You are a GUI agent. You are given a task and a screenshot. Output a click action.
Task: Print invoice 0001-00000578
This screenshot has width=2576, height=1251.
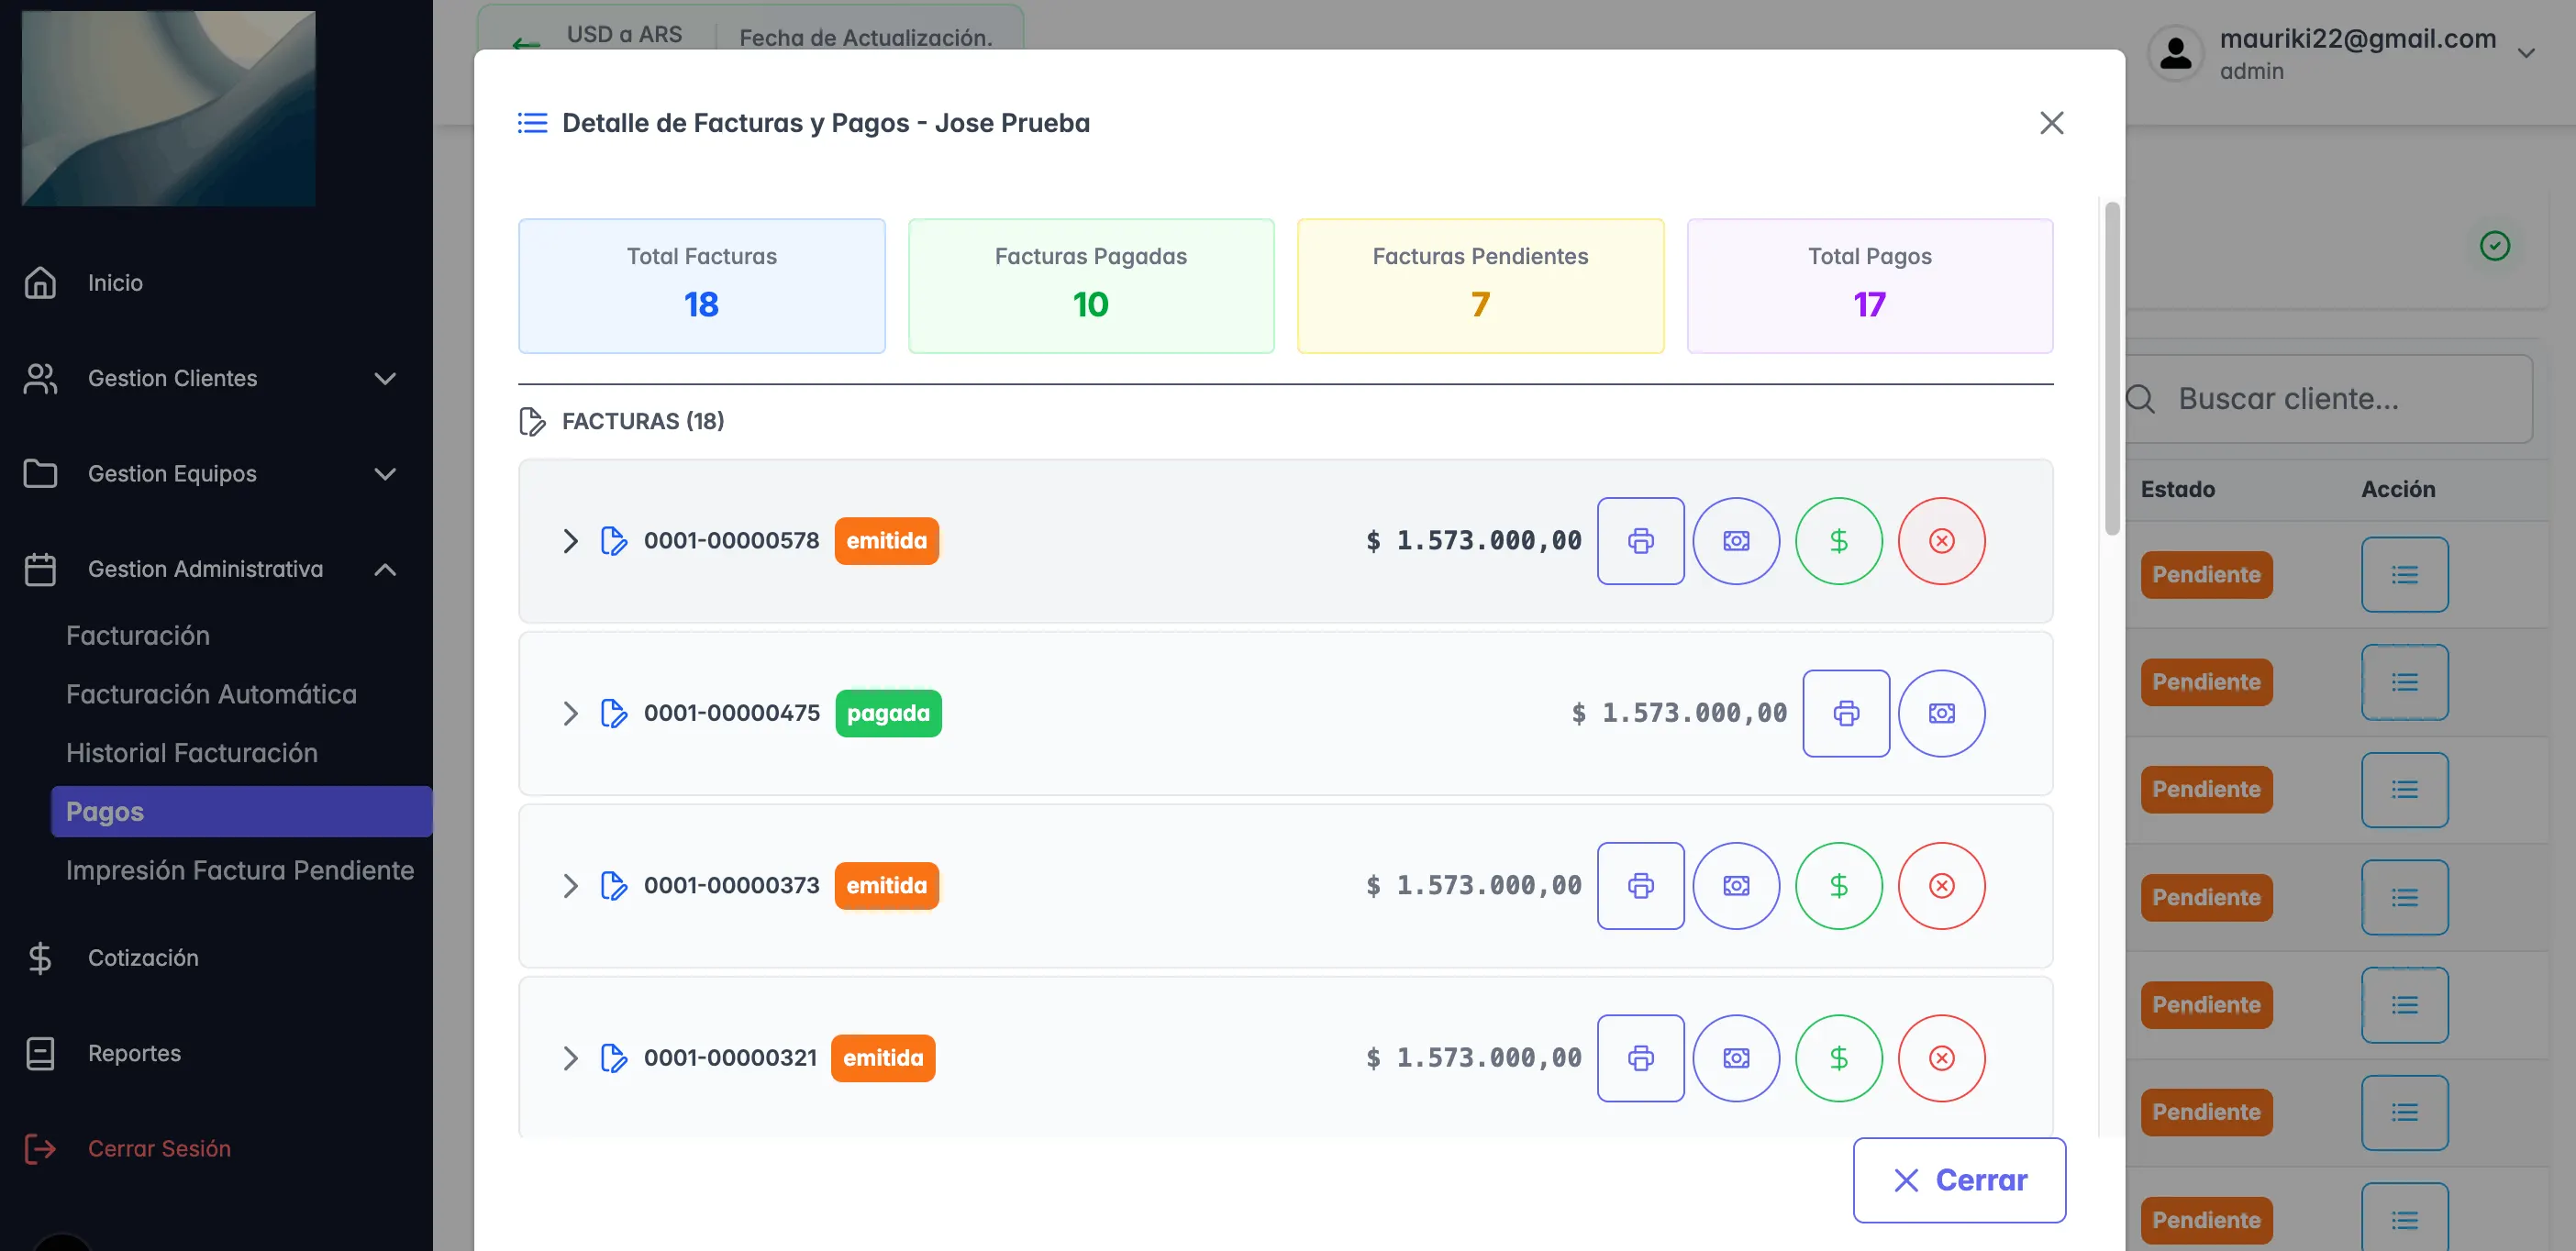1640,541
